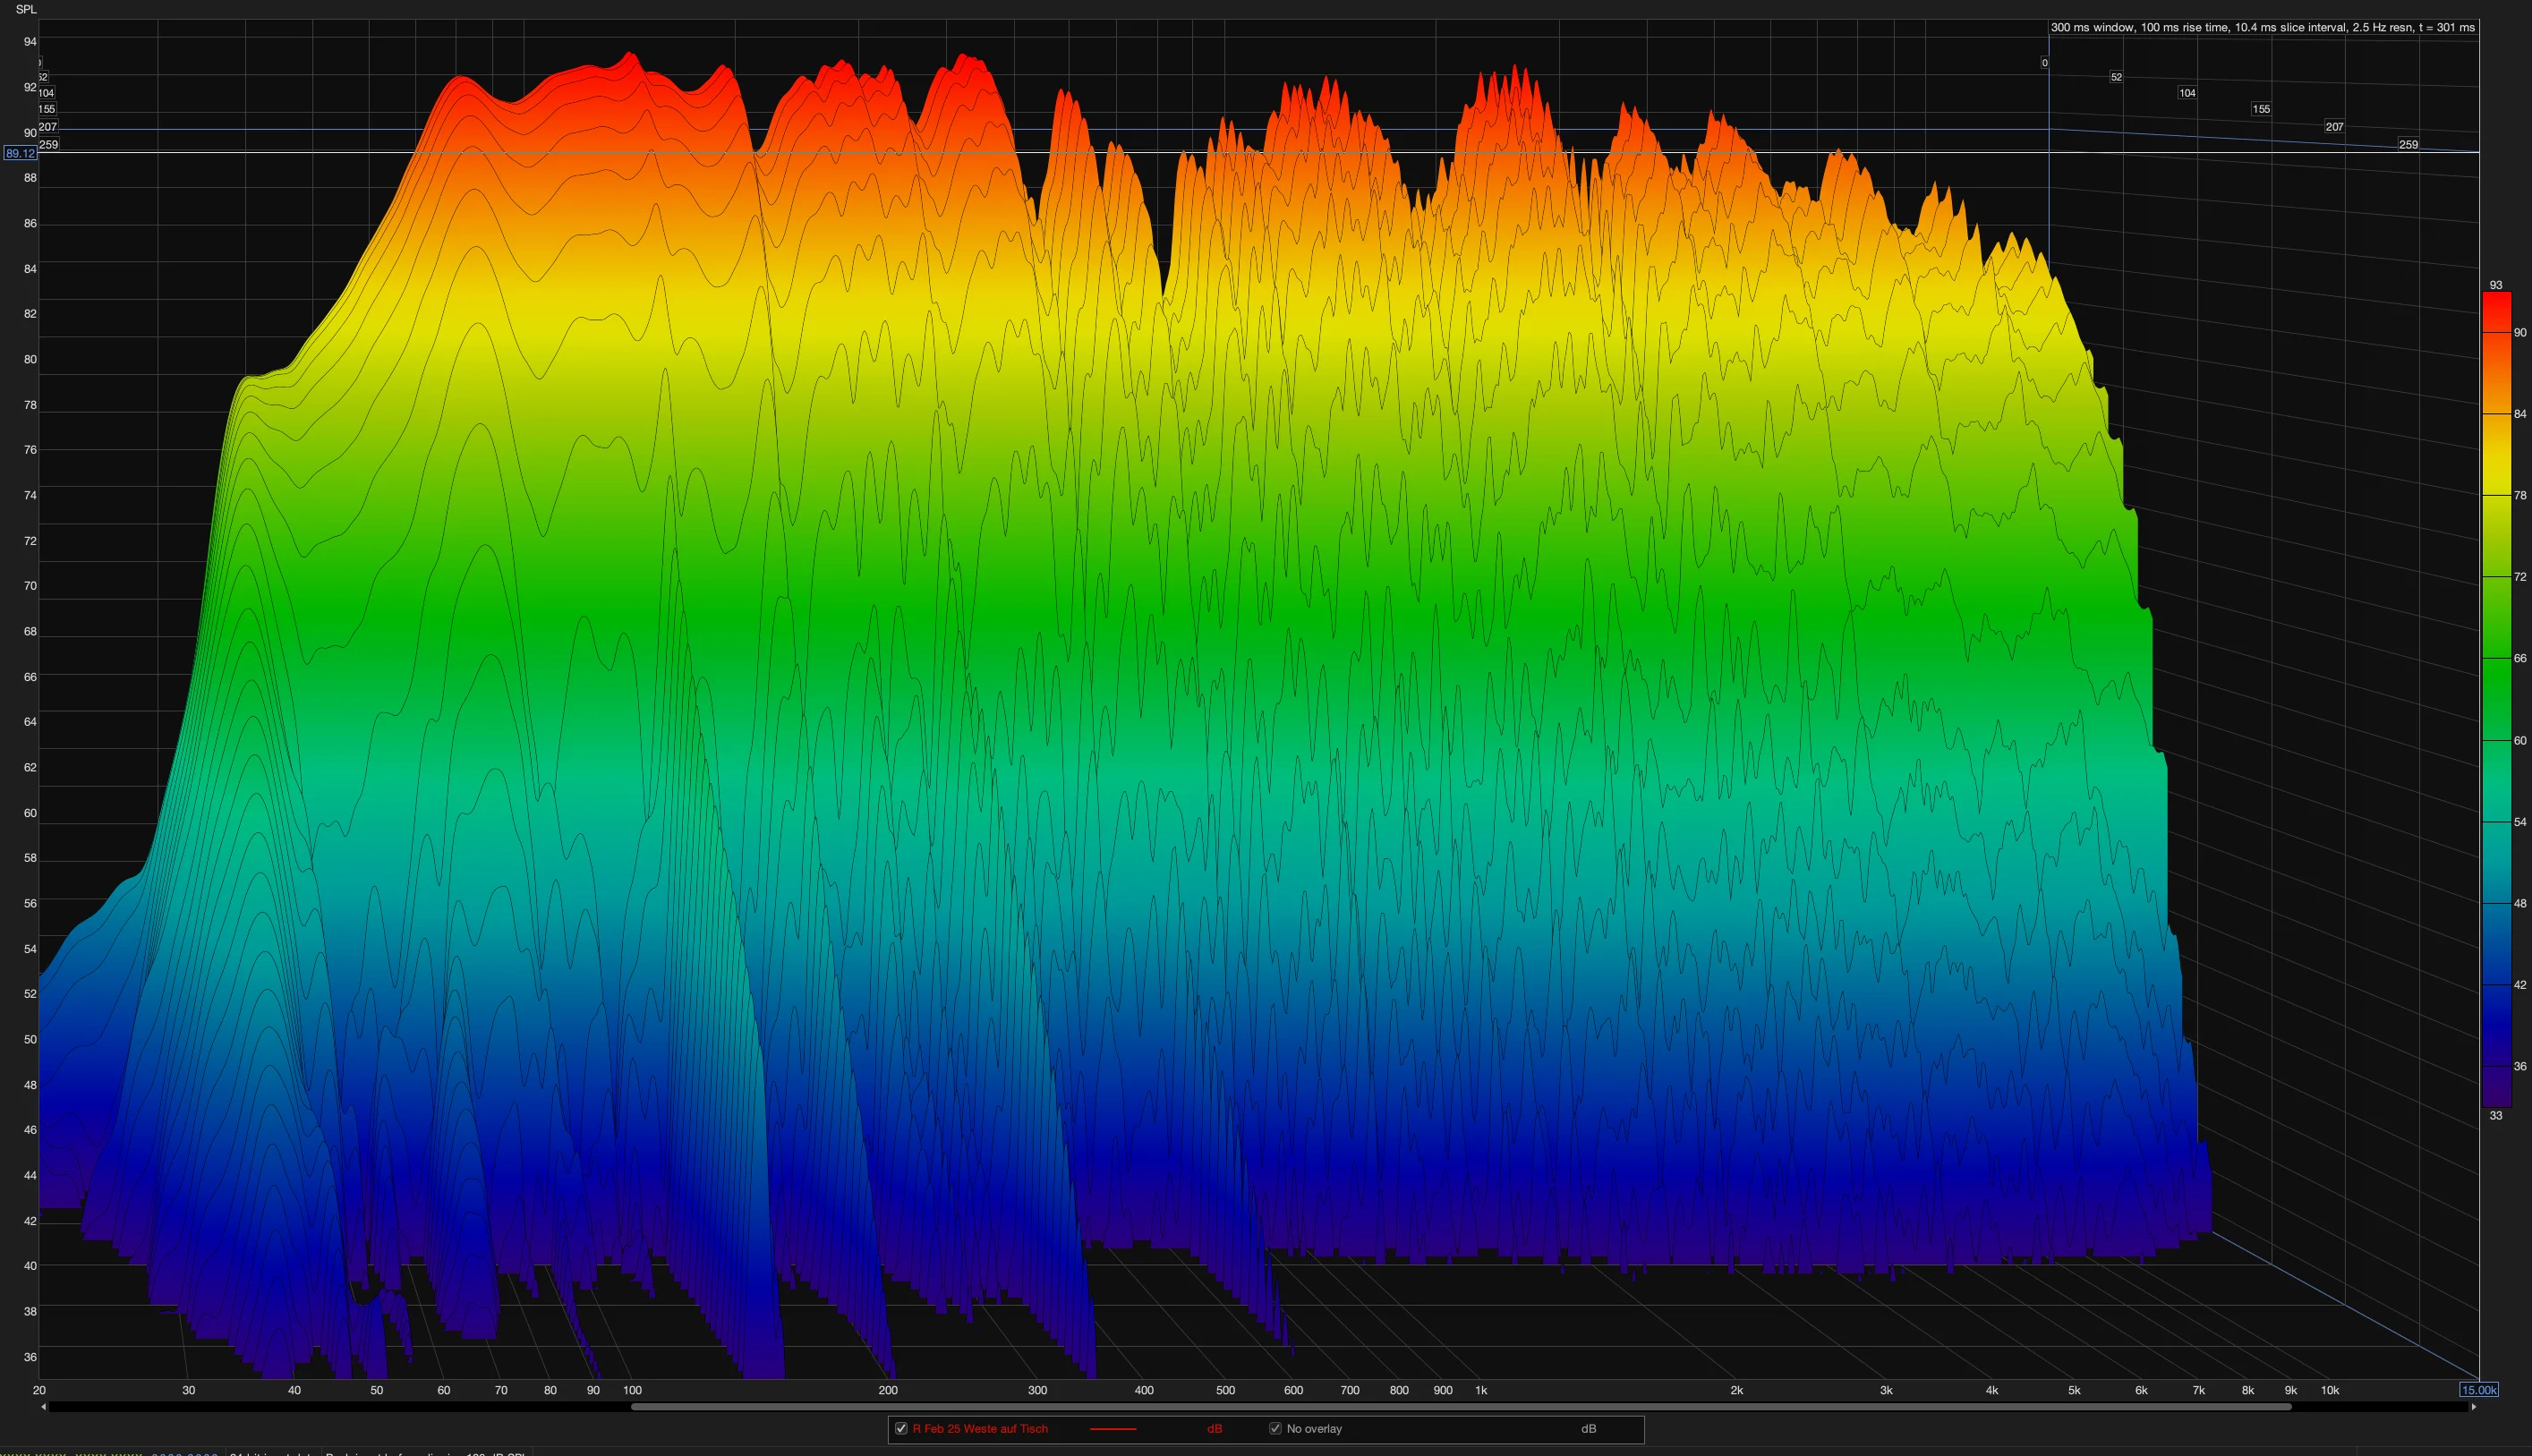The image size is (2532, 1456).
Task: Click the gray dB value beside No overlay
Action: (1588, 1428)
